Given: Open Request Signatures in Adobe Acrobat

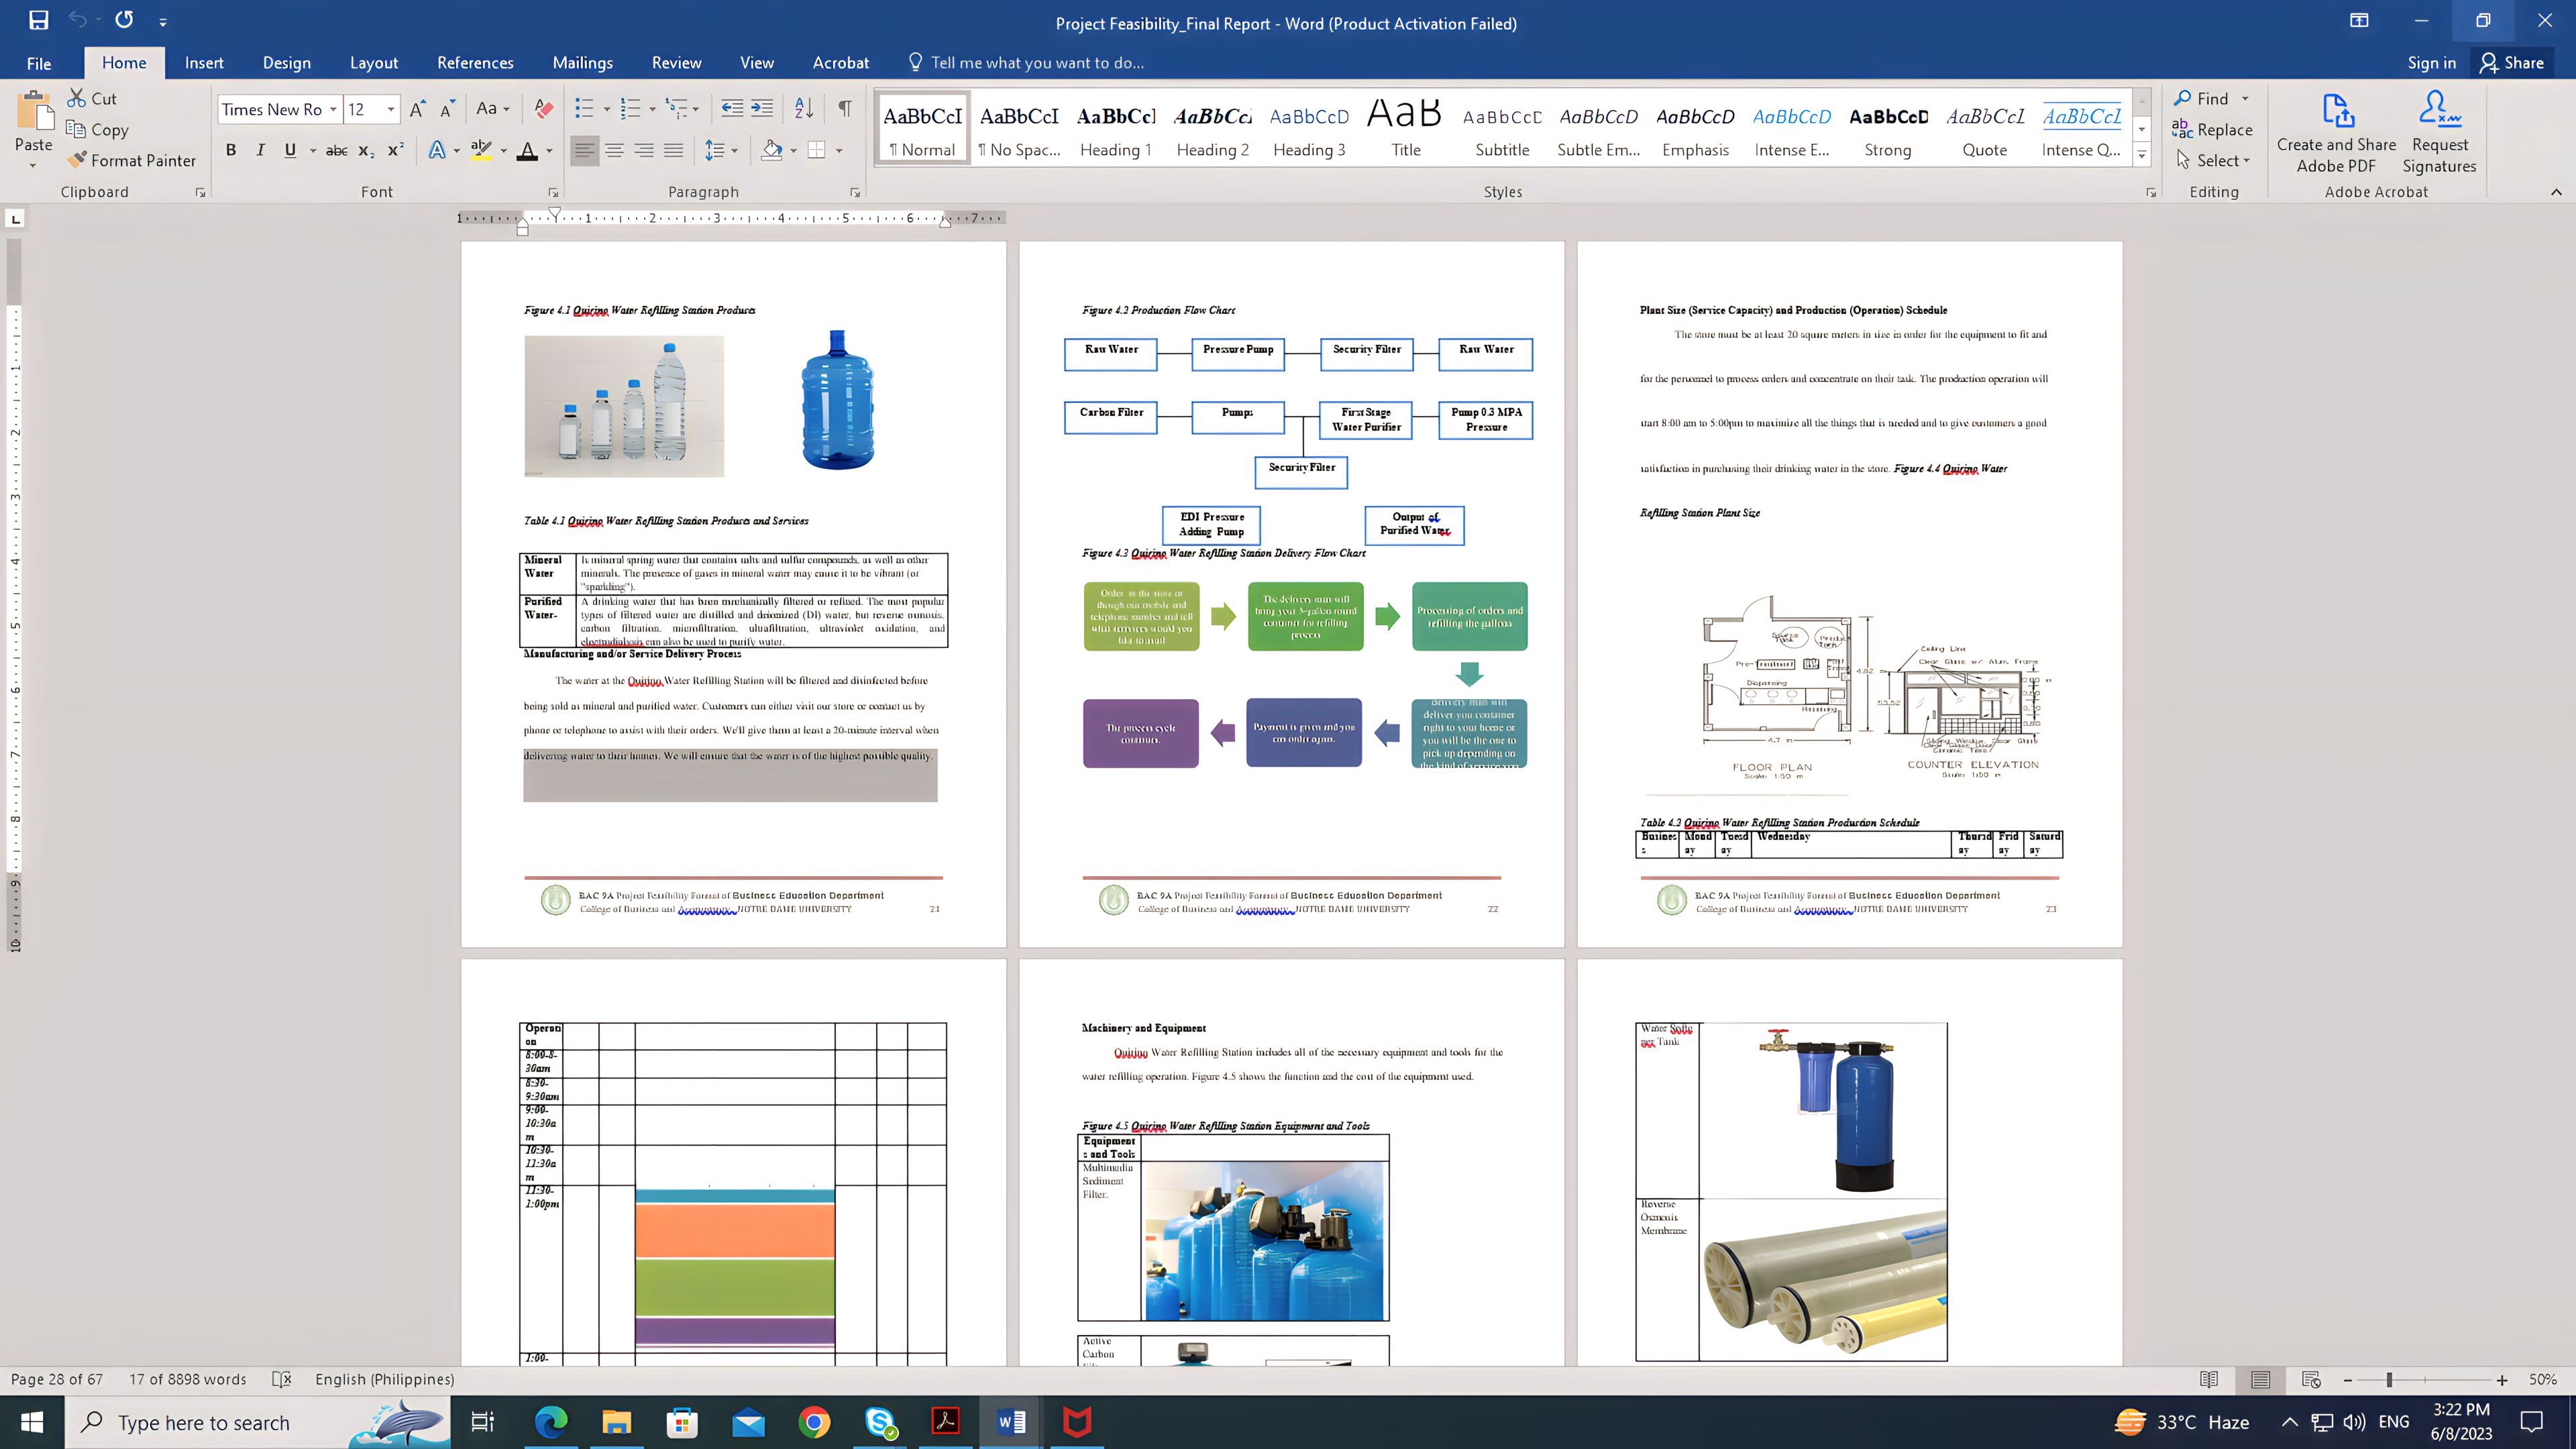Looking at the screenshot, I should (x=2439, y=133).
